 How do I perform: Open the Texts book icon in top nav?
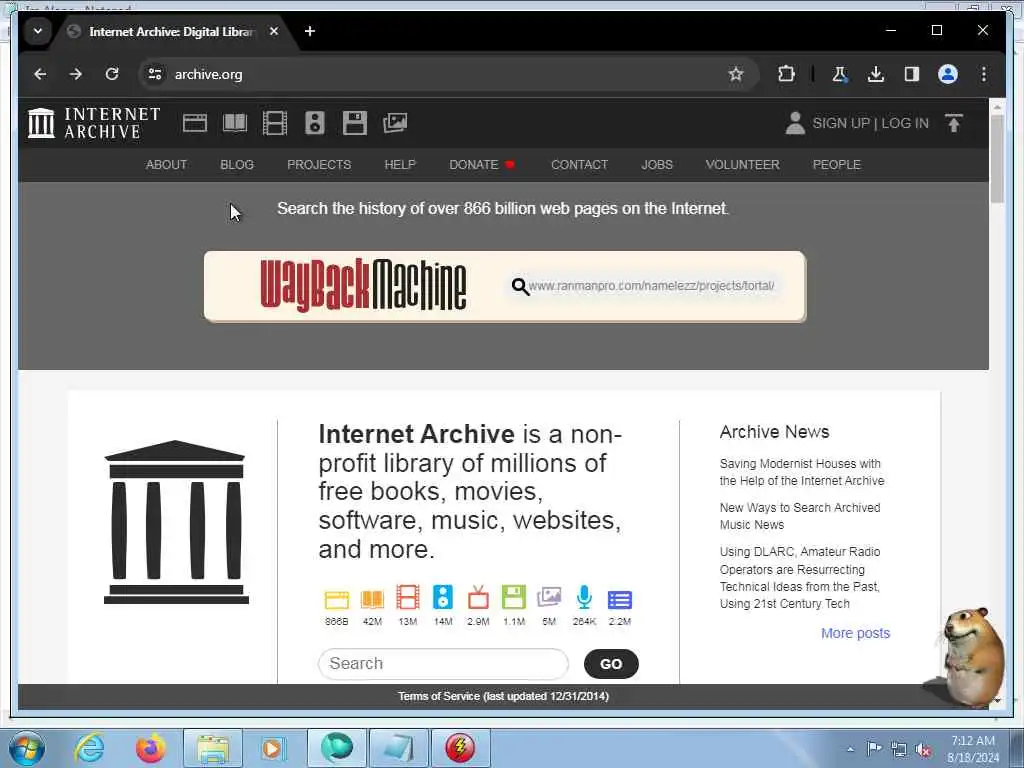pyautogui.click(x=234, y=123)
